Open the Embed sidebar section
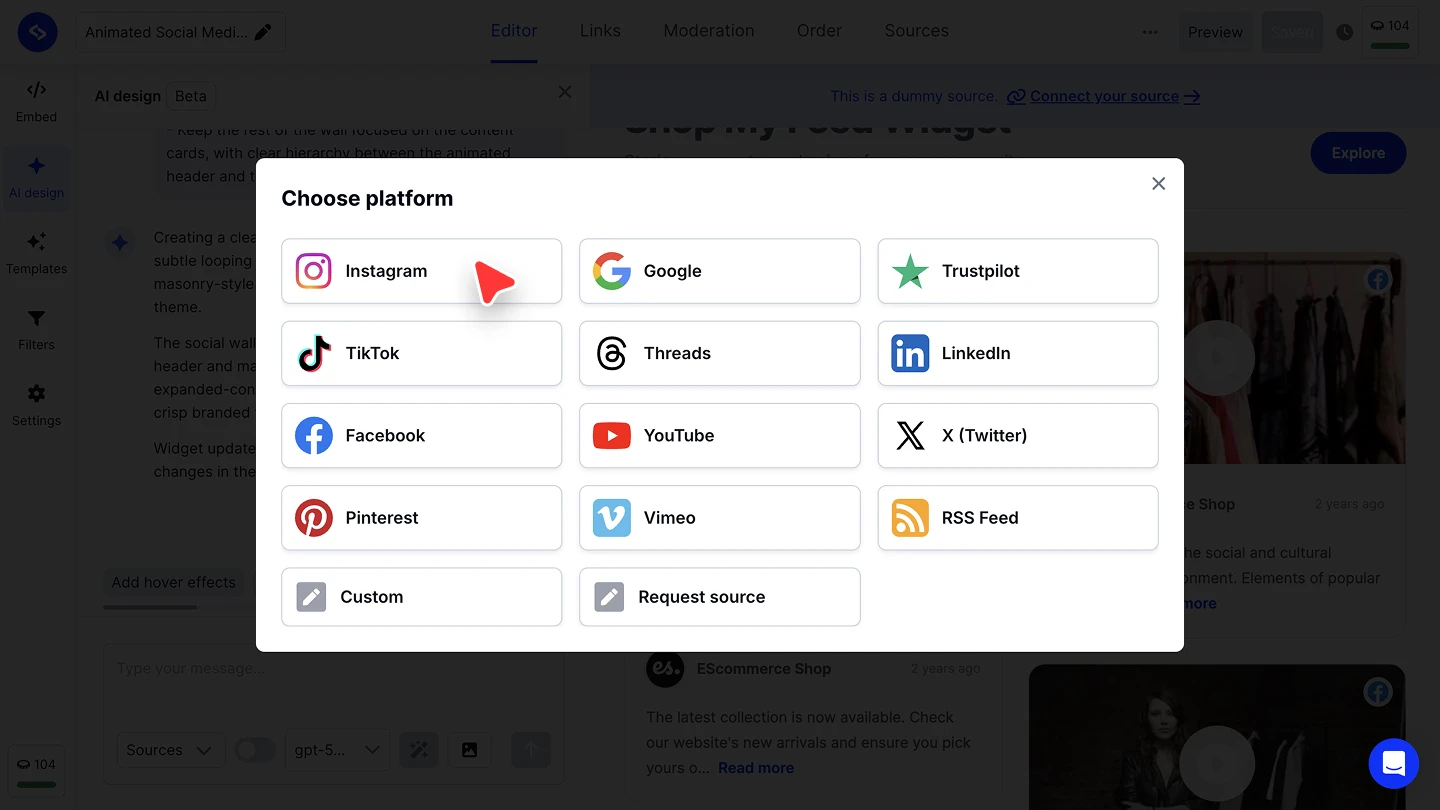Viewport: 1440px width, 810px height. point(36,101)
